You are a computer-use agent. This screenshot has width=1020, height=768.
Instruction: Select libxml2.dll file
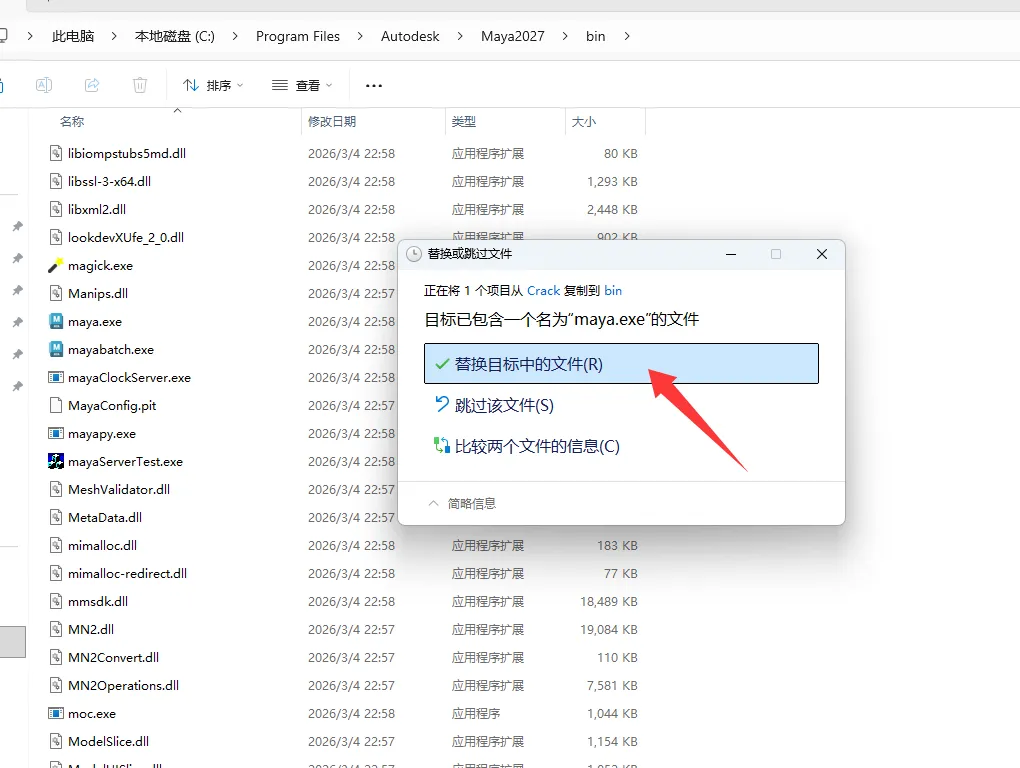(97, 209)
